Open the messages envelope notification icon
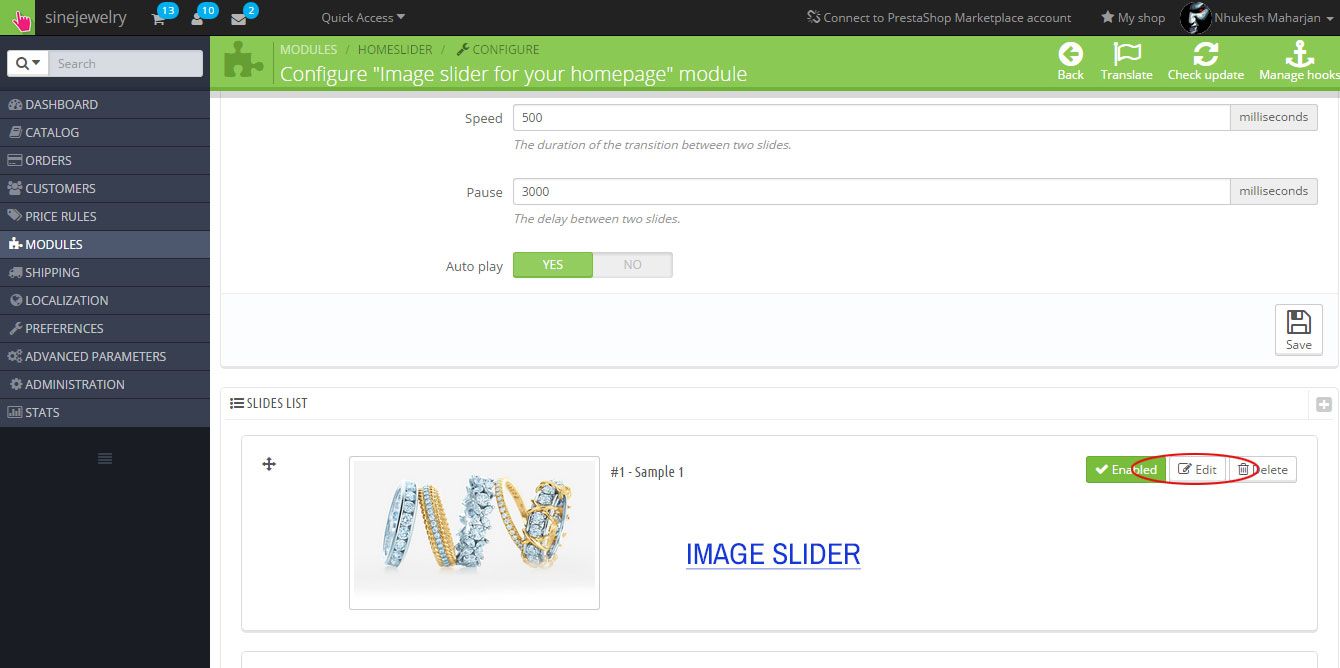This screenshot has width=1340, height=668. tap(238, 18)
